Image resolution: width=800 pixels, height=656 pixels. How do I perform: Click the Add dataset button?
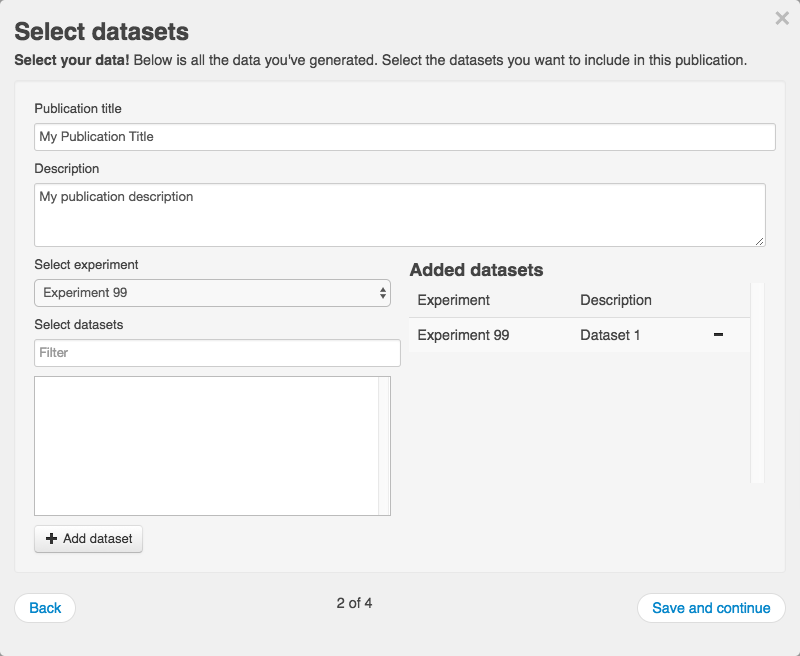pyautogui.click(x=88, y=539)
